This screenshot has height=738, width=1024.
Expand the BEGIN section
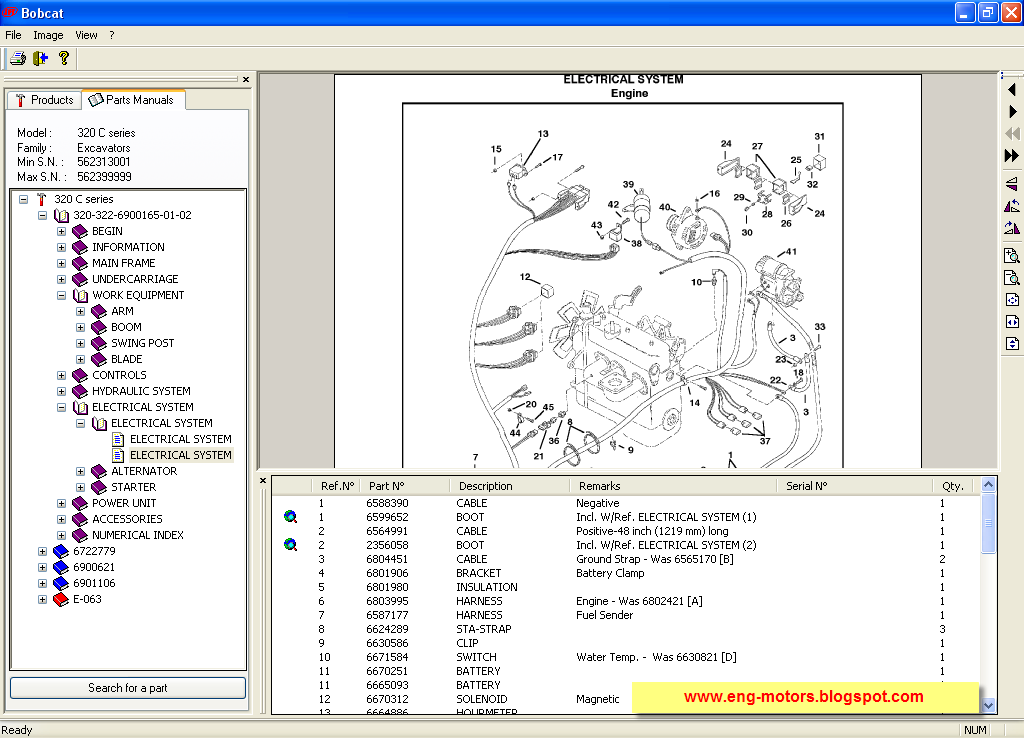[61, 231]
